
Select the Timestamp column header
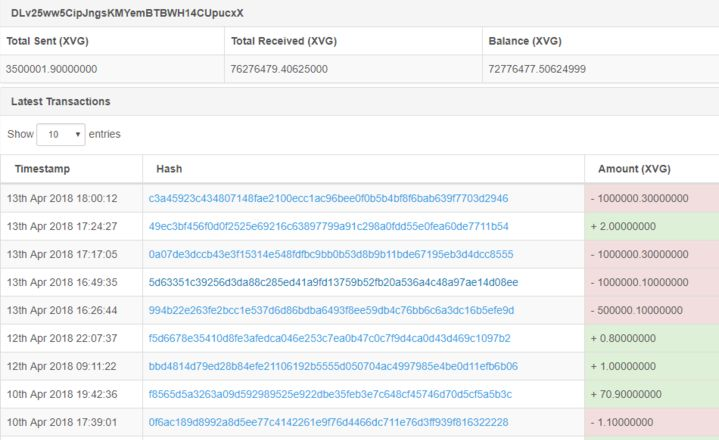42,169
